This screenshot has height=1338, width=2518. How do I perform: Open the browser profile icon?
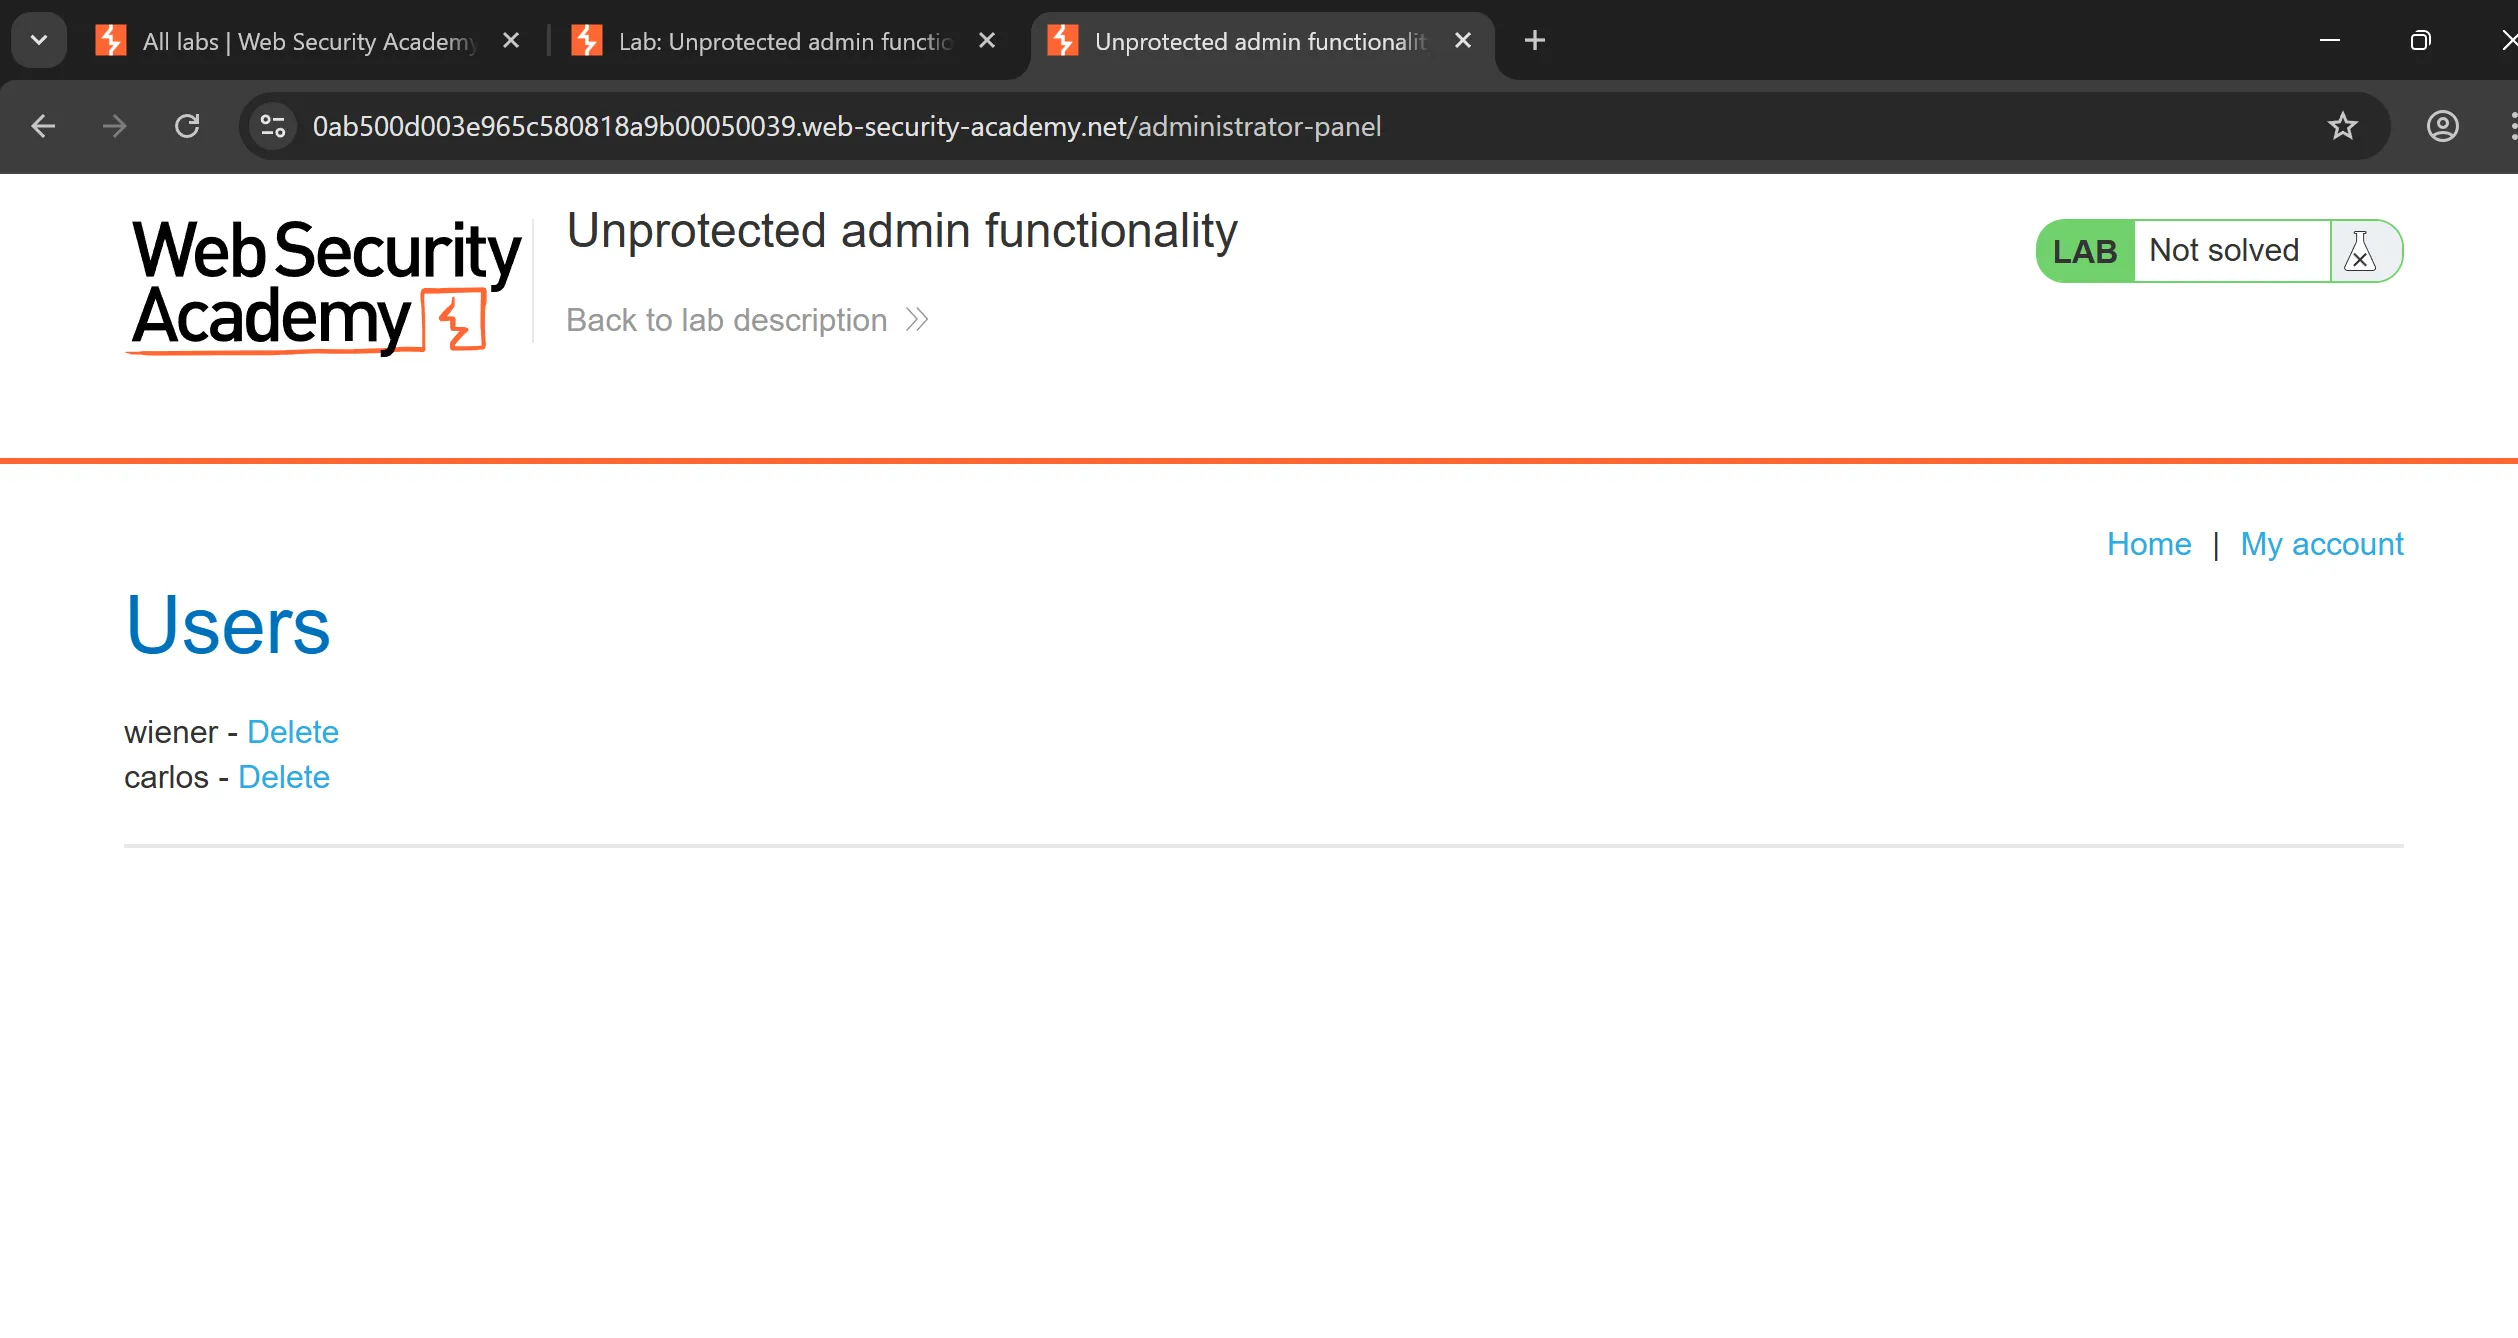[2442, 126]
